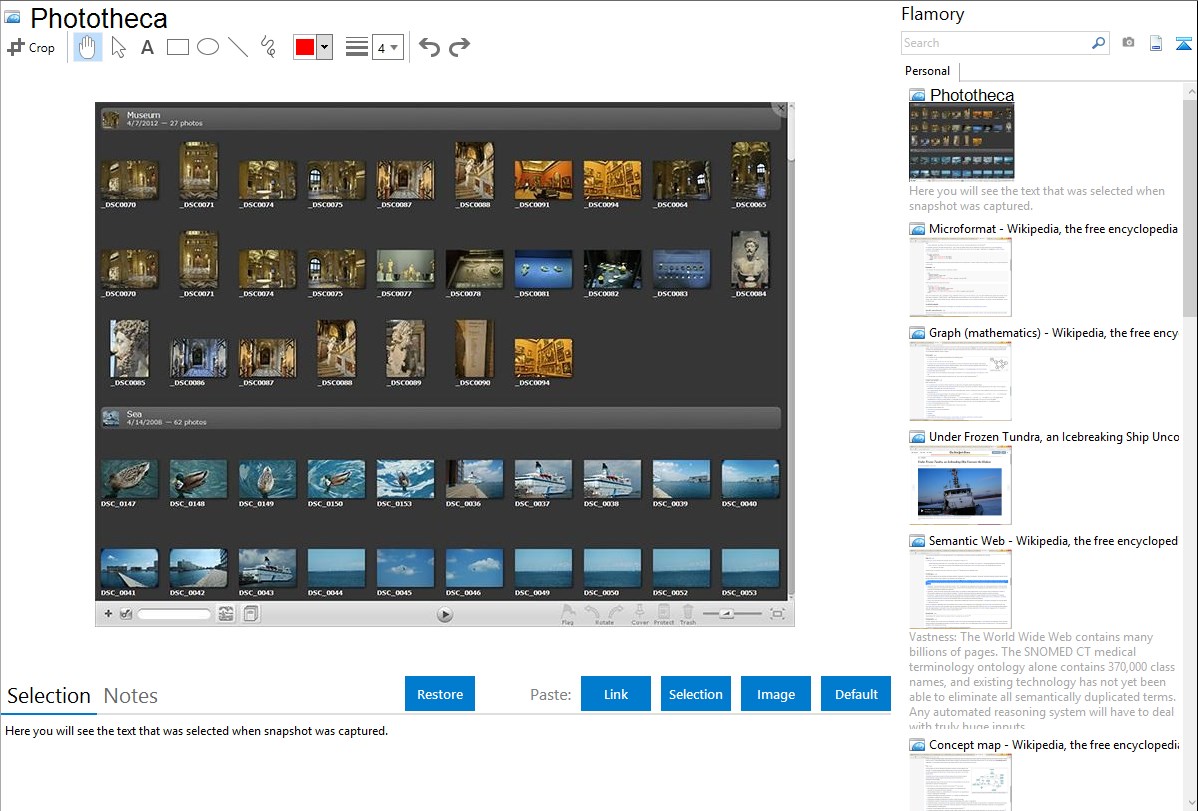Click the Paste Selection button
The image size is (1198, 811).
click(696, 694)
